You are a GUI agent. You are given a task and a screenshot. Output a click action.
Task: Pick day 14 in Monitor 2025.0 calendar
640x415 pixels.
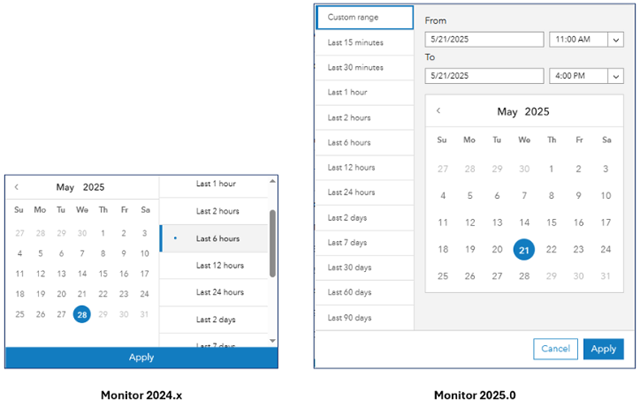tap(524, 223)
